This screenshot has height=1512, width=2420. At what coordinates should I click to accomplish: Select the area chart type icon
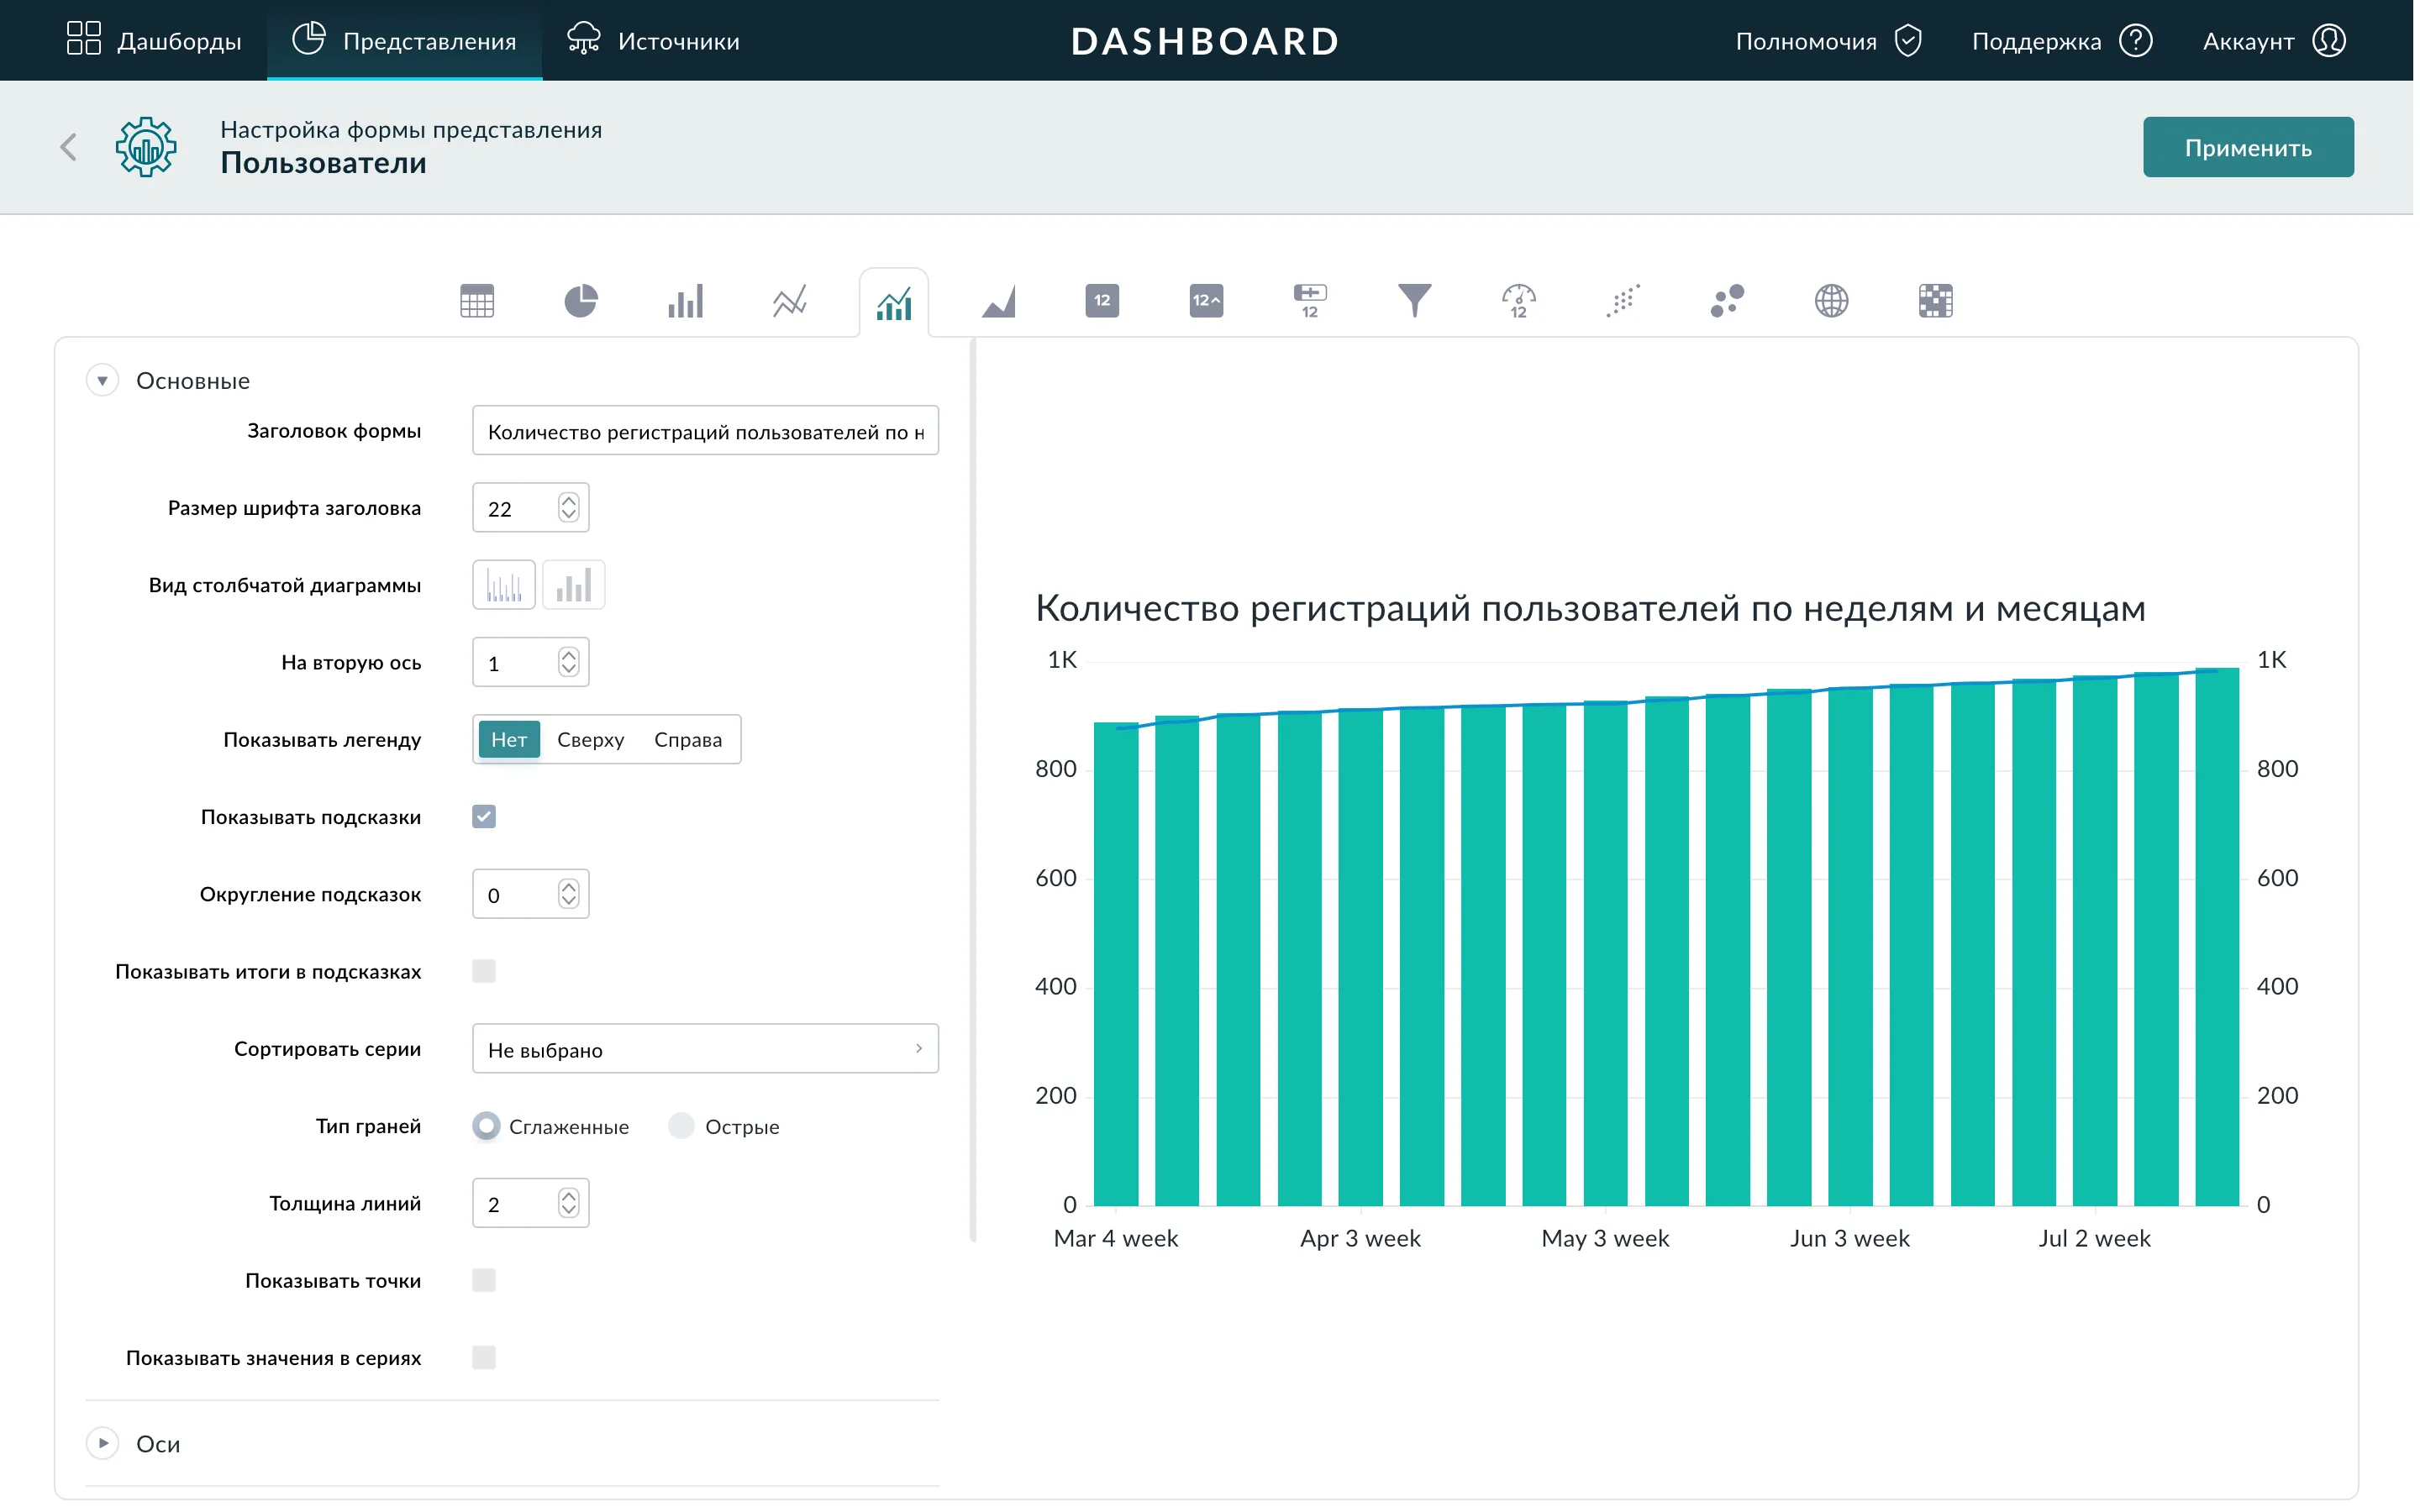pyautogui.click(x=998, y=301)
